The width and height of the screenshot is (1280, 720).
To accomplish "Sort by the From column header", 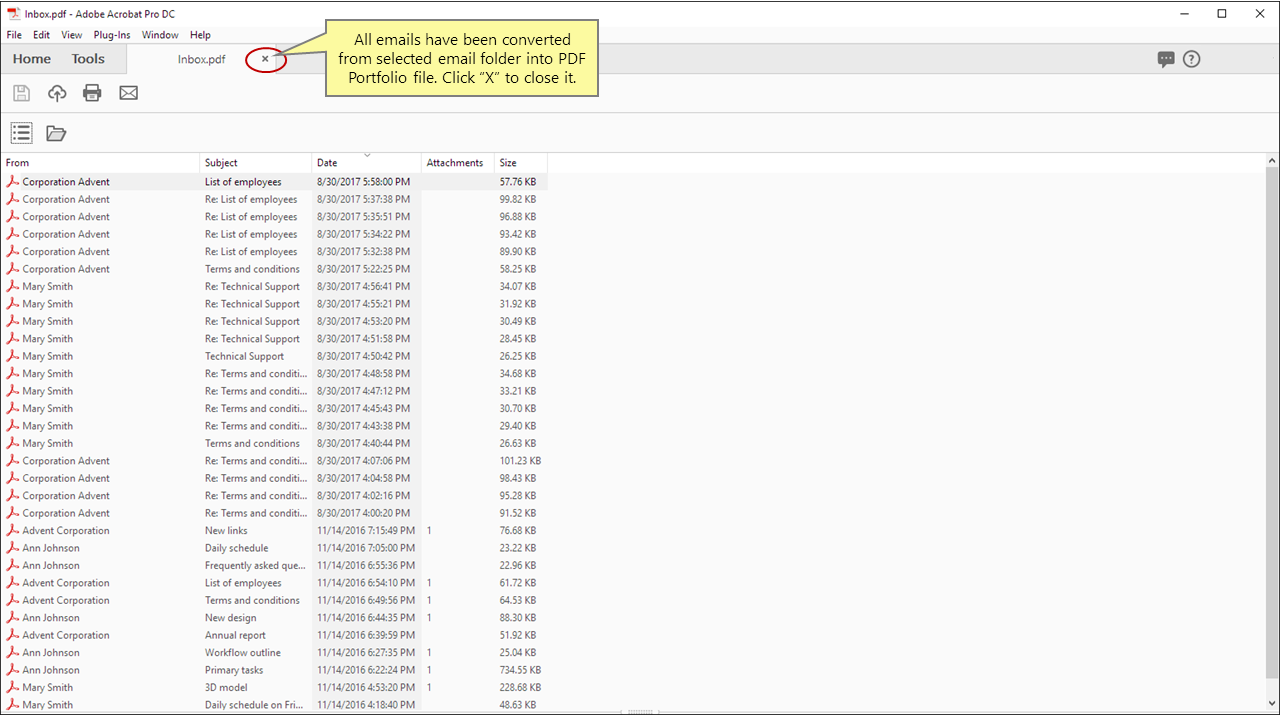I will [100, 162].
